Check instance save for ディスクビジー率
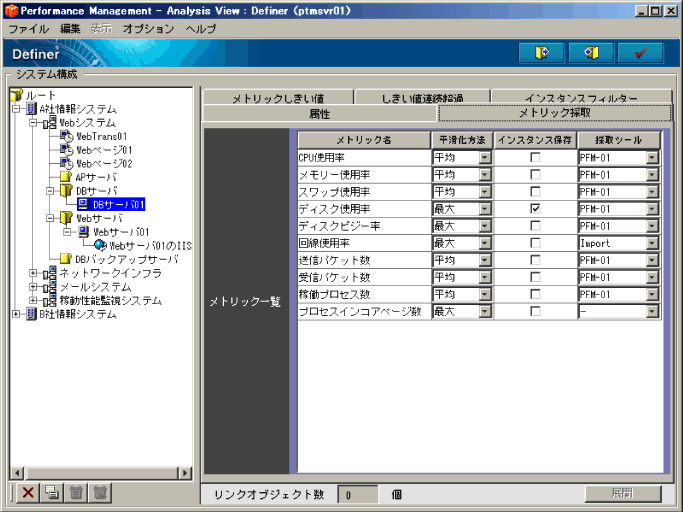The height and width of the screenshot is (512, 683). tap(535, 226)
